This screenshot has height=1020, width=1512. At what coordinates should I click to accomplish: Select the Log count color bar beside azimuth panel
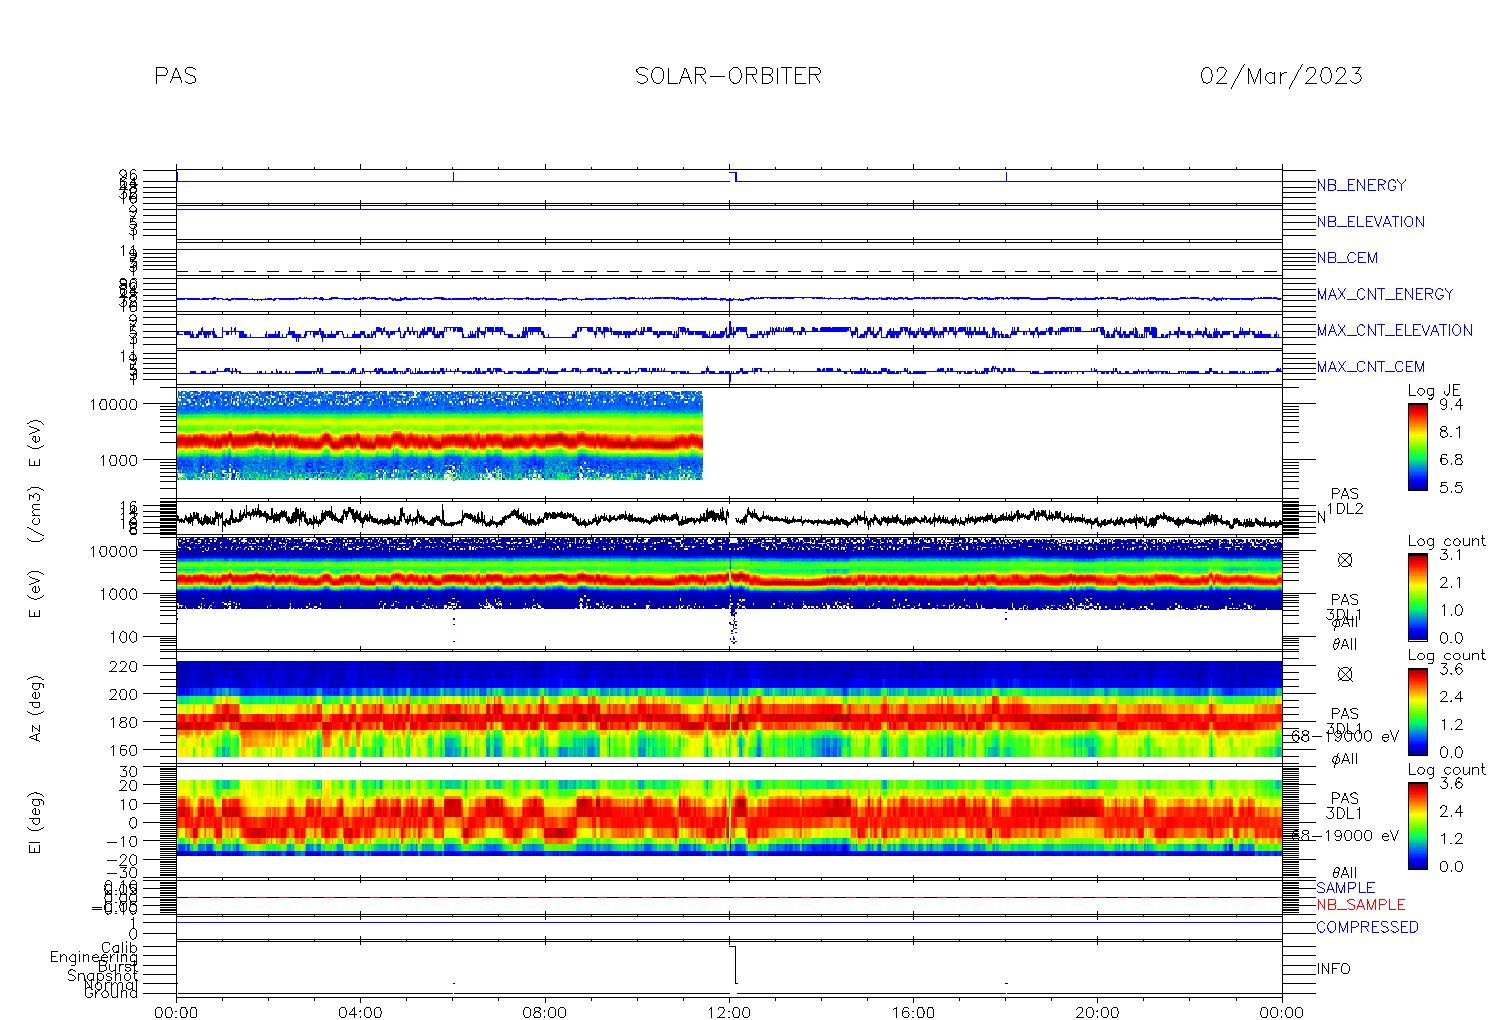(x=1417, y=711)
